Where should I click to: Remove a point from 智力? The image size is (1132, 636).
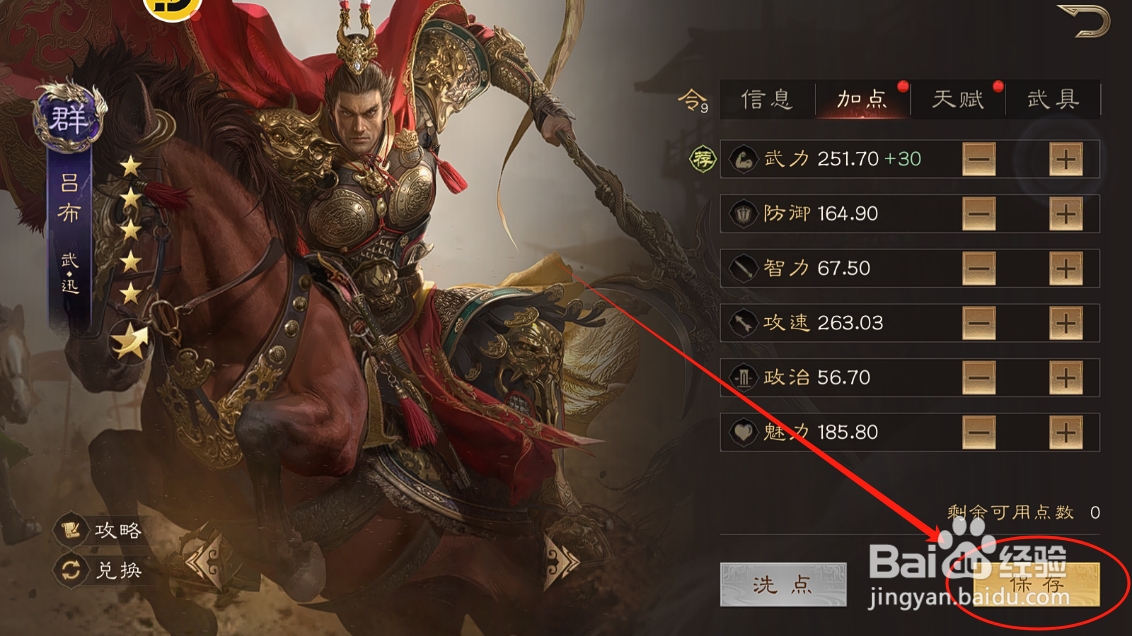coord(979,269)
